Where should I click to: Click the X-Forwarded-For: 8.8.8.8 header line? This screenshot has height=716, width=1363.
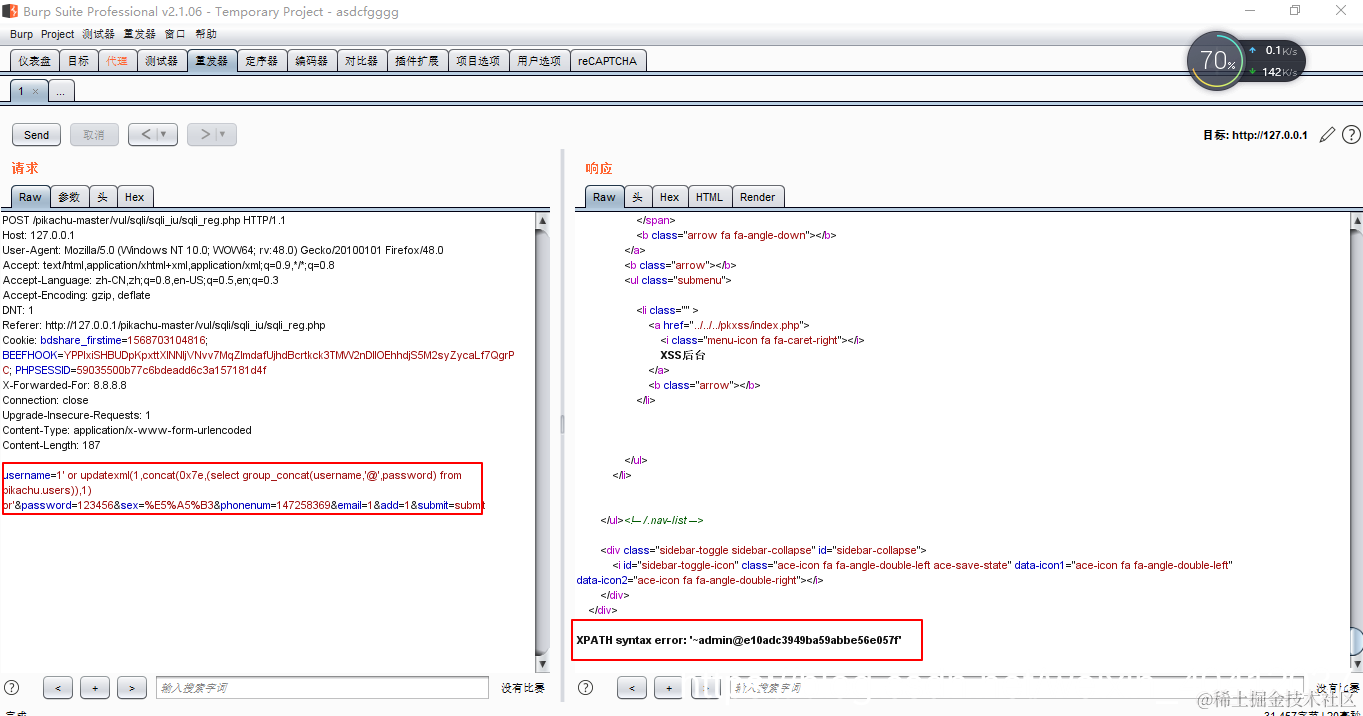(65, 385)
